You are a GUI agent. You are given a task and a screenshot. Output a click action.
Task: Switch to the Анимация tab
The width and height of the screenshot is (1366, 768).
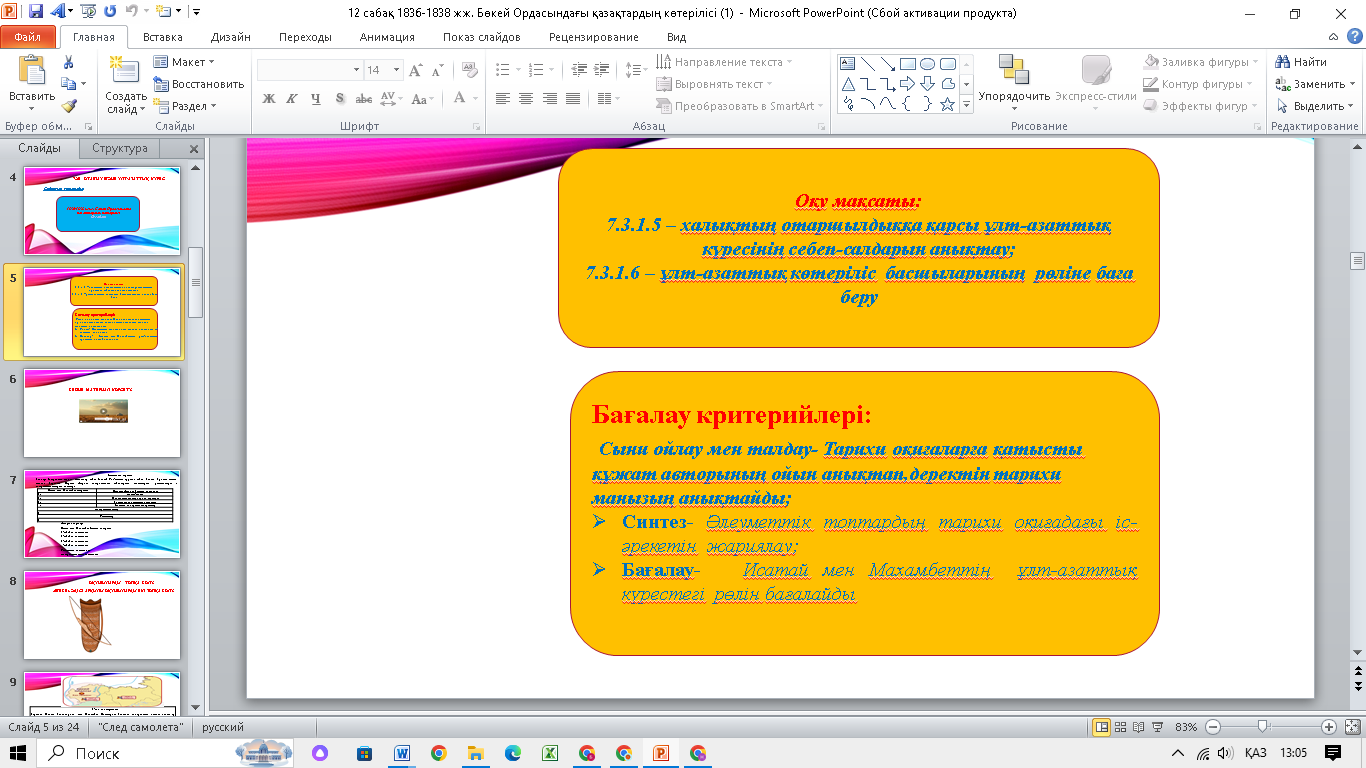(x=387, y=37)
